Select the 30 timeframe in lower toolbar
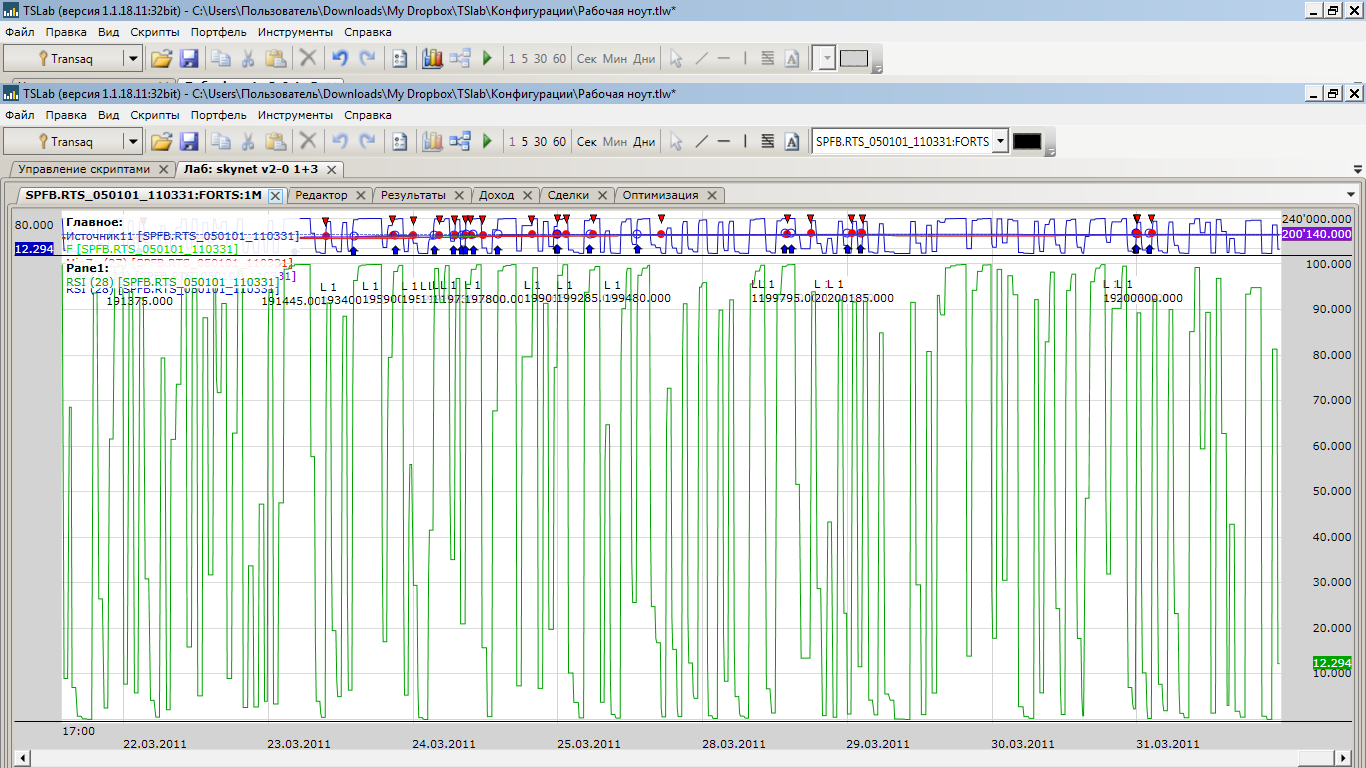1366x768 pixels. [540, 142]
